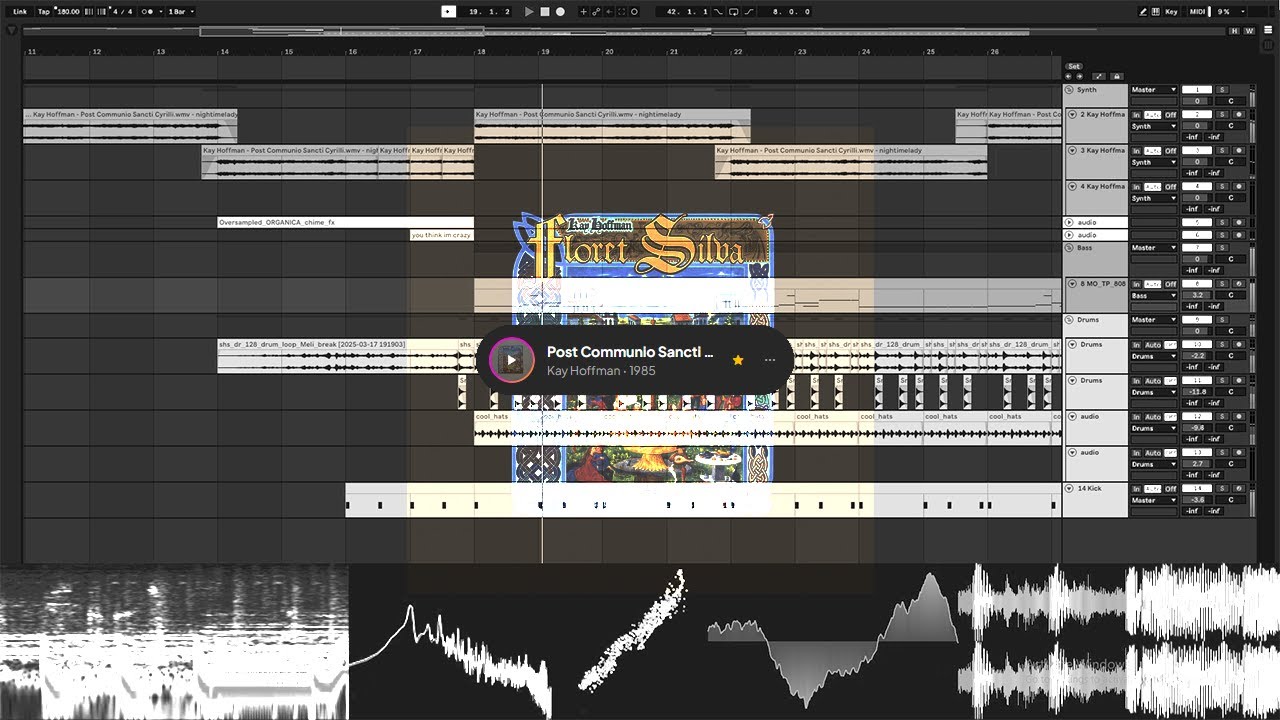Collapse the Synth group track
1280x720 pixels.
[x=1069, y=90]
